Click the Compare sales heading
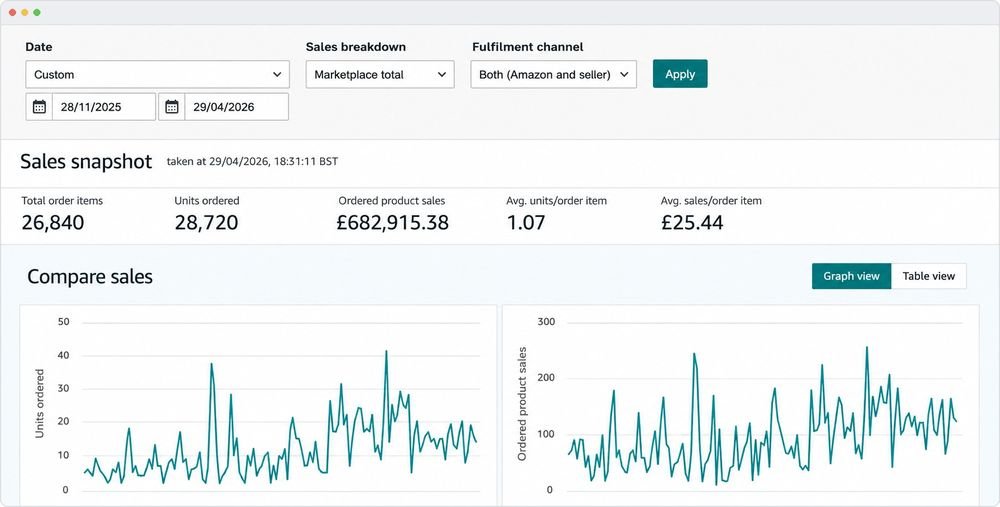1000x507 pixels. 90,277
